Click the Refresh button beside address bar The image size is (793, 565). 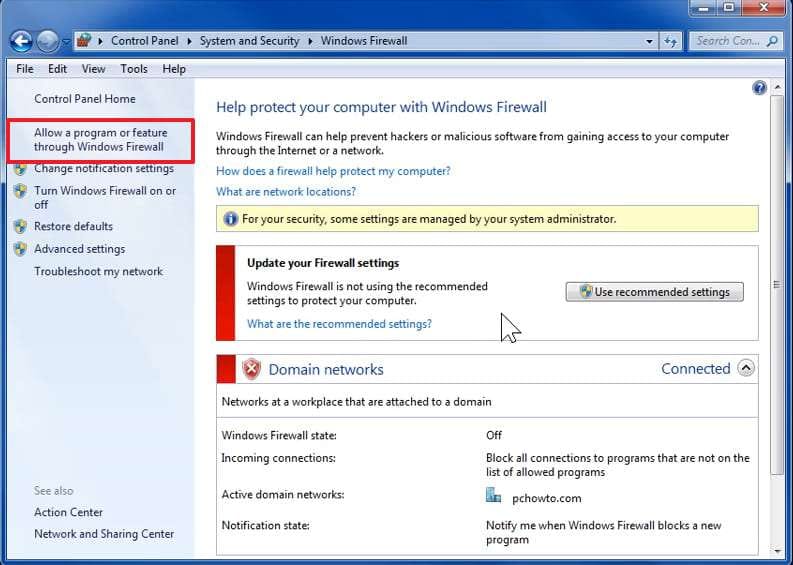pos(671,41)
